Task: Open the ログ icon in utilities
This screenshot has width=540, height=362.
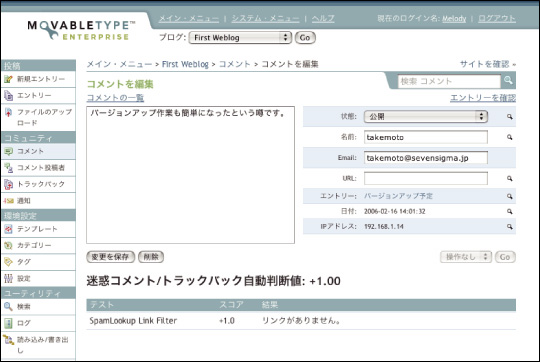Action: coord(8,323)
